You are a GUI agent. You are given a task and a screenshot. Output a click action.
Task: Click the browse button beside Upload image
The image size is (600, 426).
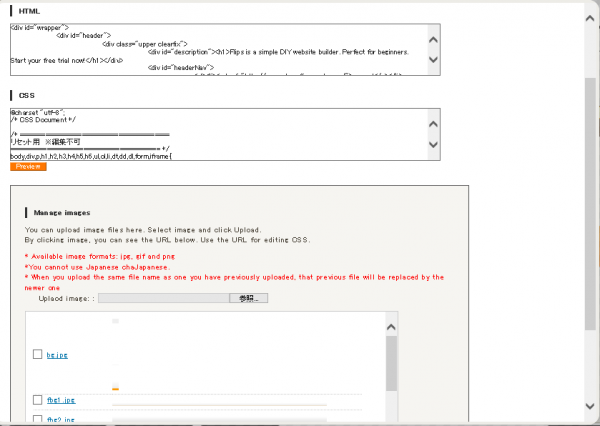[x=248, y=299]
